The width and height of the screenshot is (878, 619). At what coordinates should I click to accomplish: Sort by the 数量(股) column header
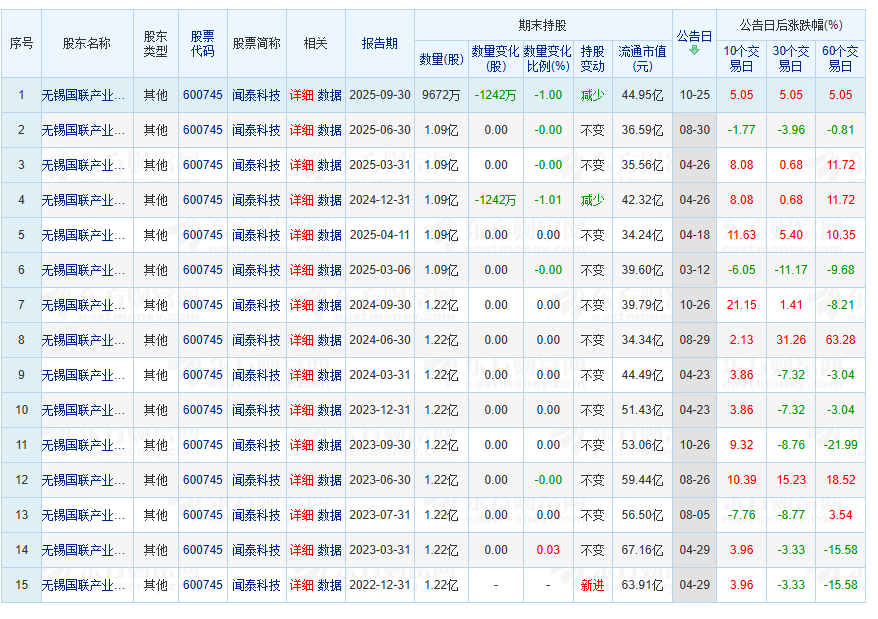tap(441, 59)
